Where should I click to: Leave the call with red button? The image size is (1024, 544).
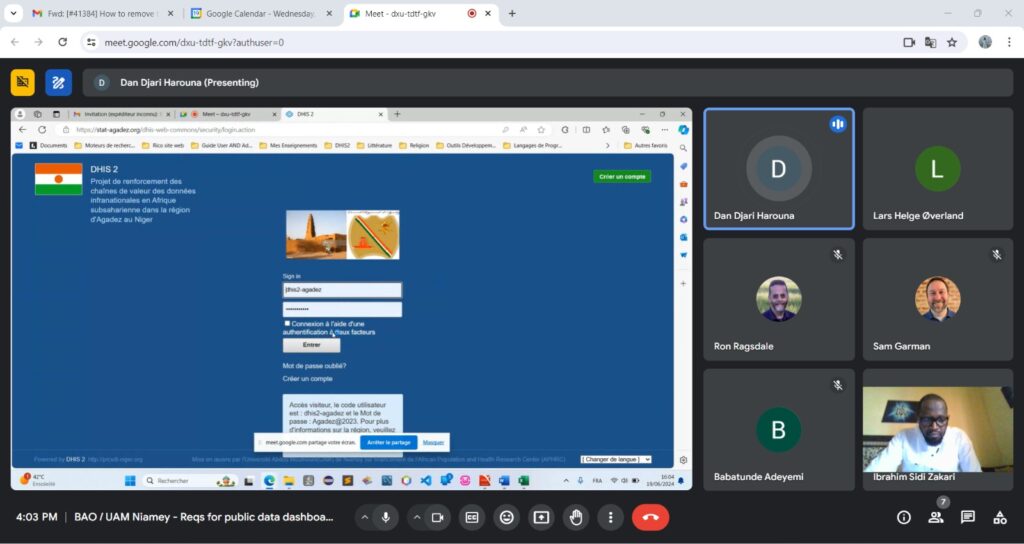click(650, 517)
